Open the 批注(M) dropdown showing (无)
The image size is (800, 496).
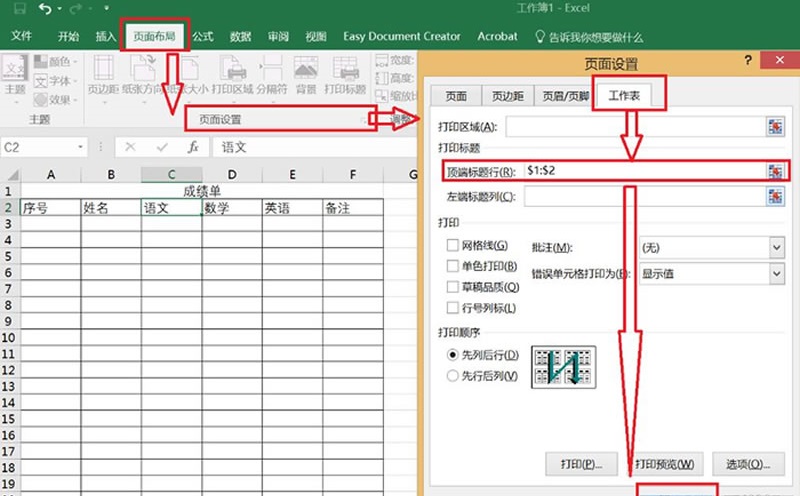coord(712,248)
